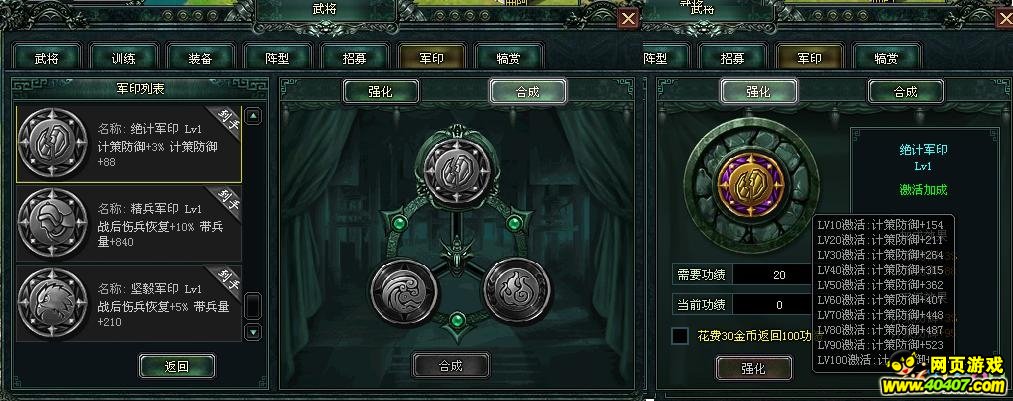Click the seal list scrollbar thumb
Screen dimensions: 1013x401
click(x=254, y=306)
